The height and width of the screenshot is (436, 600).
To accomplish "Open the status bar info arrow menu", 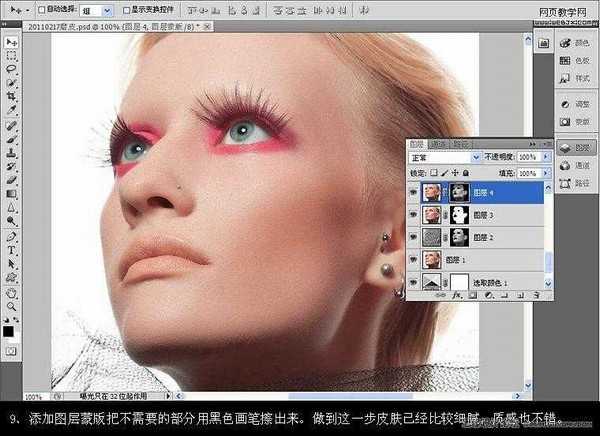I will pos(168,396).
